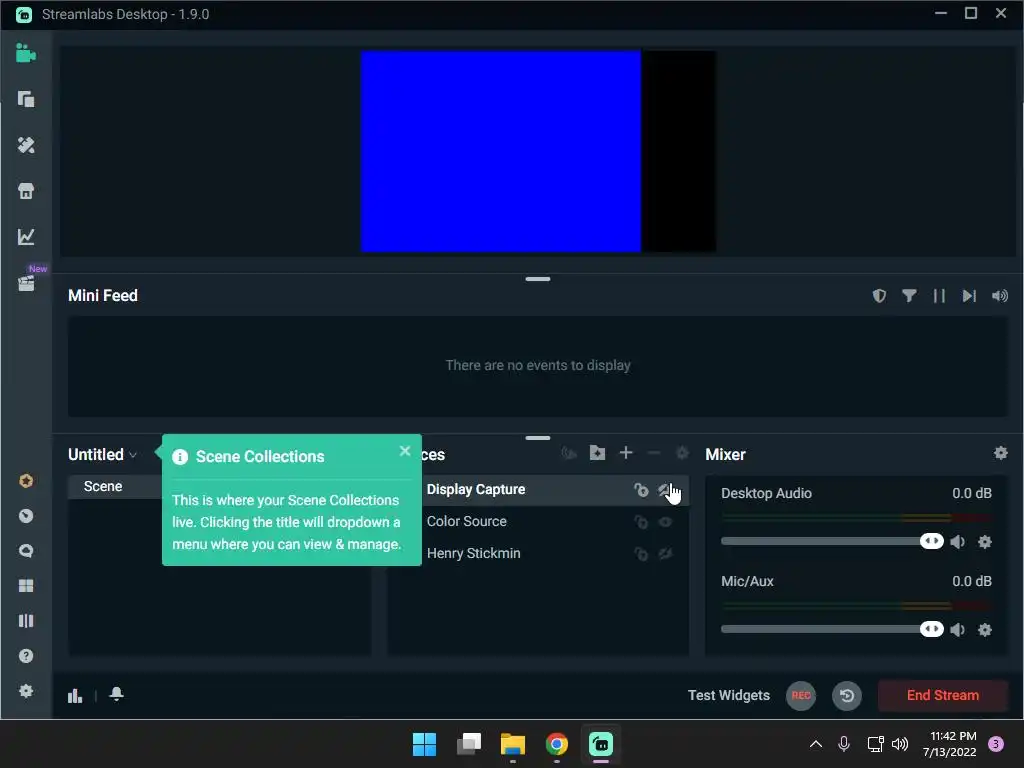The width and height of the screenshot is (1024, 768).
Task: Click the blue preview canvas
Action: (501, 152)
